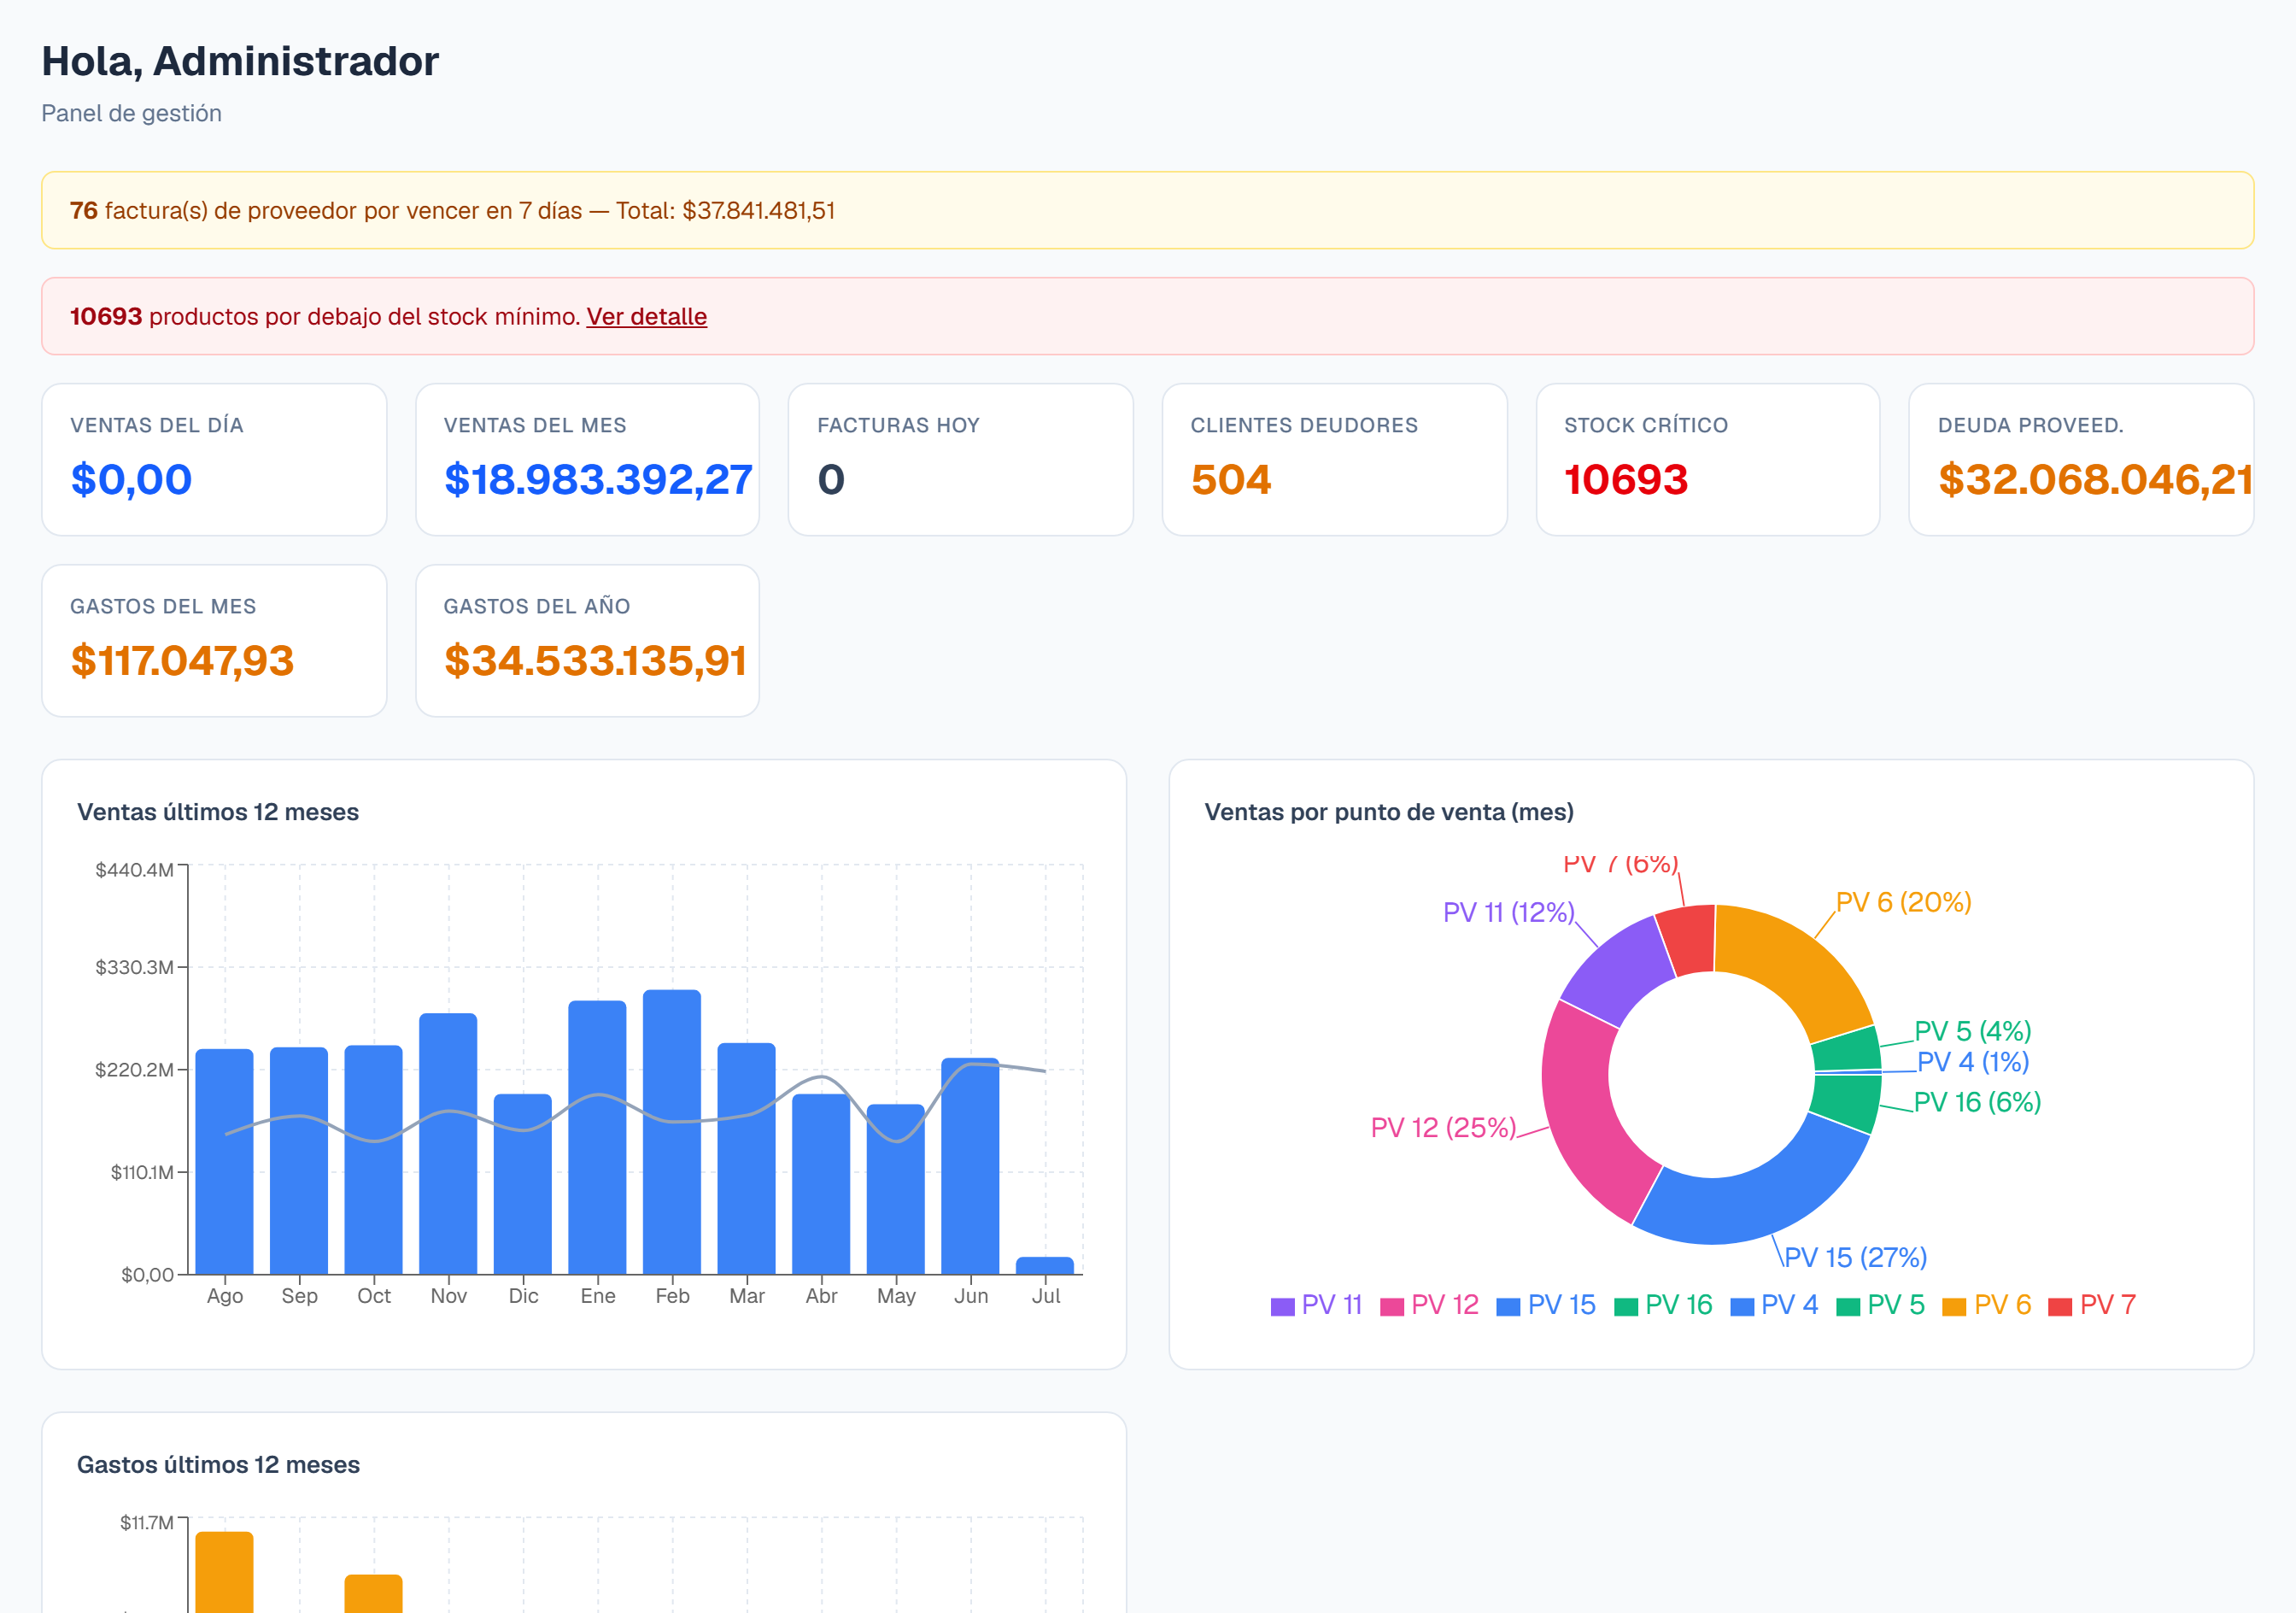Viewport: 2296px width, 1613px height.
Task: Click the Oct bar in the sales chart
Action: [374, 1160]
